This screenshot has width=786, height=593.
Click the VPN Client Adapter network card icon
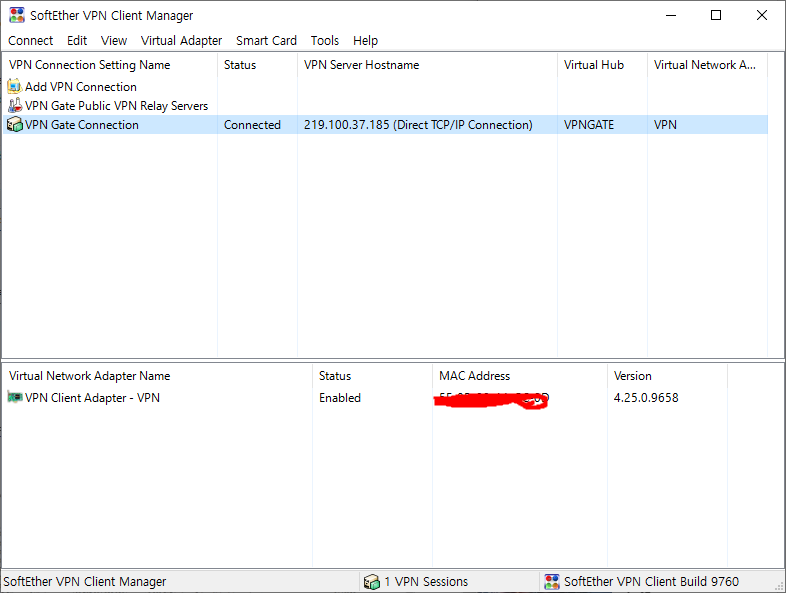(15, 398)
